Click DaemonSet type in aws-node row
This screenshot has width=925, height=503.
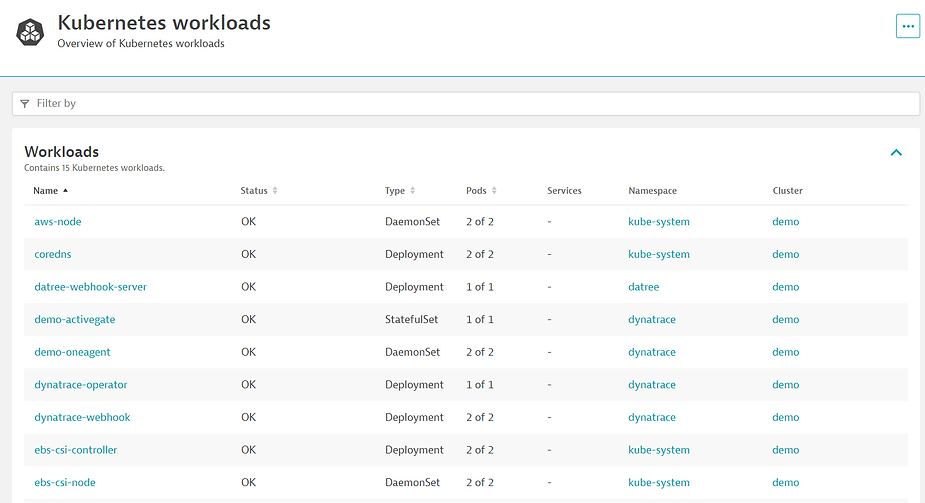tap(412, 222)
